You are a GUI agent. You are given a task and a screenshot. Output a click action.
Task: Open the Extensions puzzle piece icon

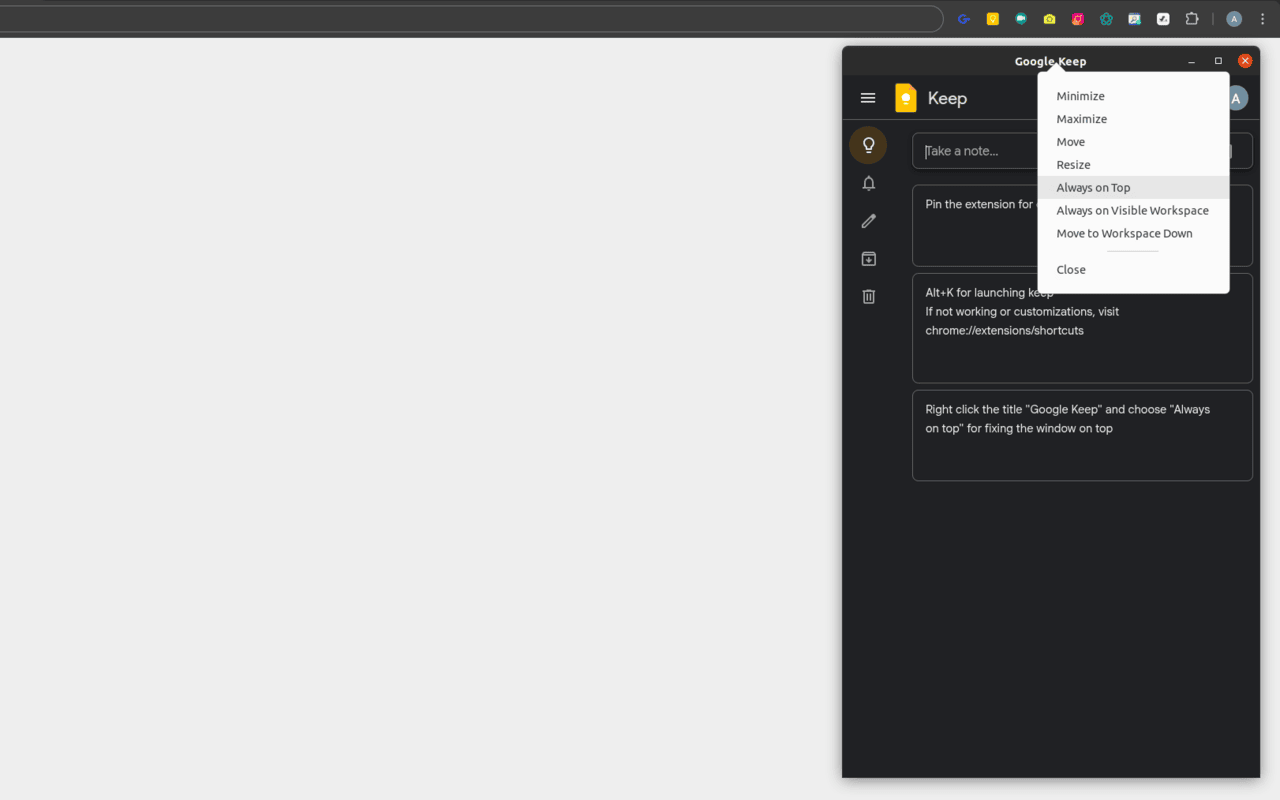[x=1192, y=19]
